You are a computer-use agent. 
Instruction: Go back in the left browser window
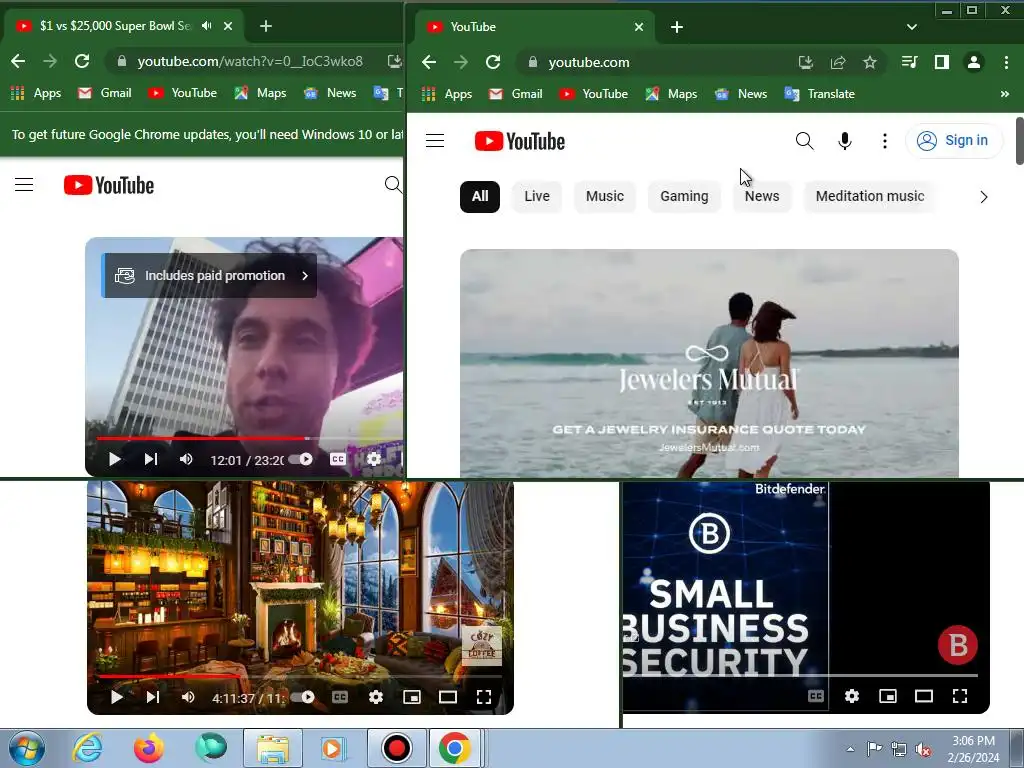[x=18, y=61]
